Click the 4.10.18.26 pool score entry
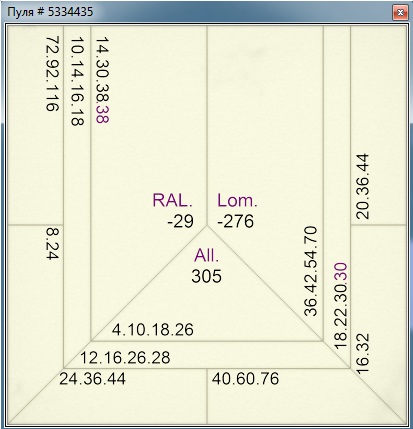The height and width of the screenshot is (429, 413). [153, 330]
